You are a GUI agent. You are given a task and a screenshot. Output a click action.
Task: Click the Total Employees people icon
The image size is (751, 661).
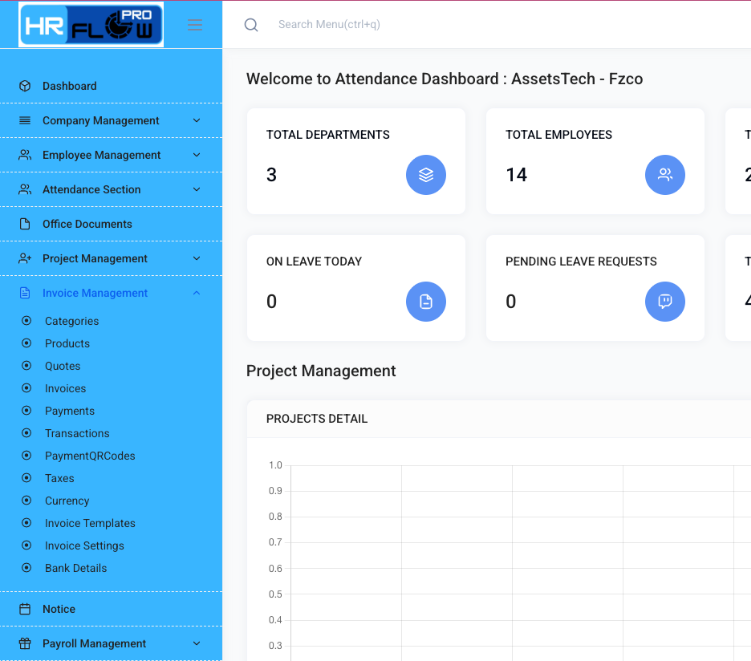point(665,175)
